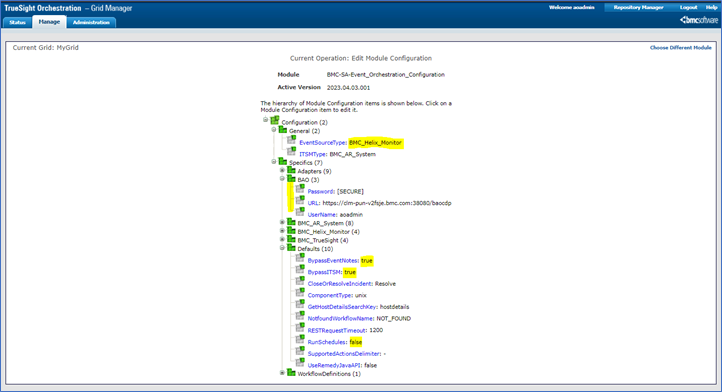Click the BMC_TrueSight folder icon

click(291, 240)
